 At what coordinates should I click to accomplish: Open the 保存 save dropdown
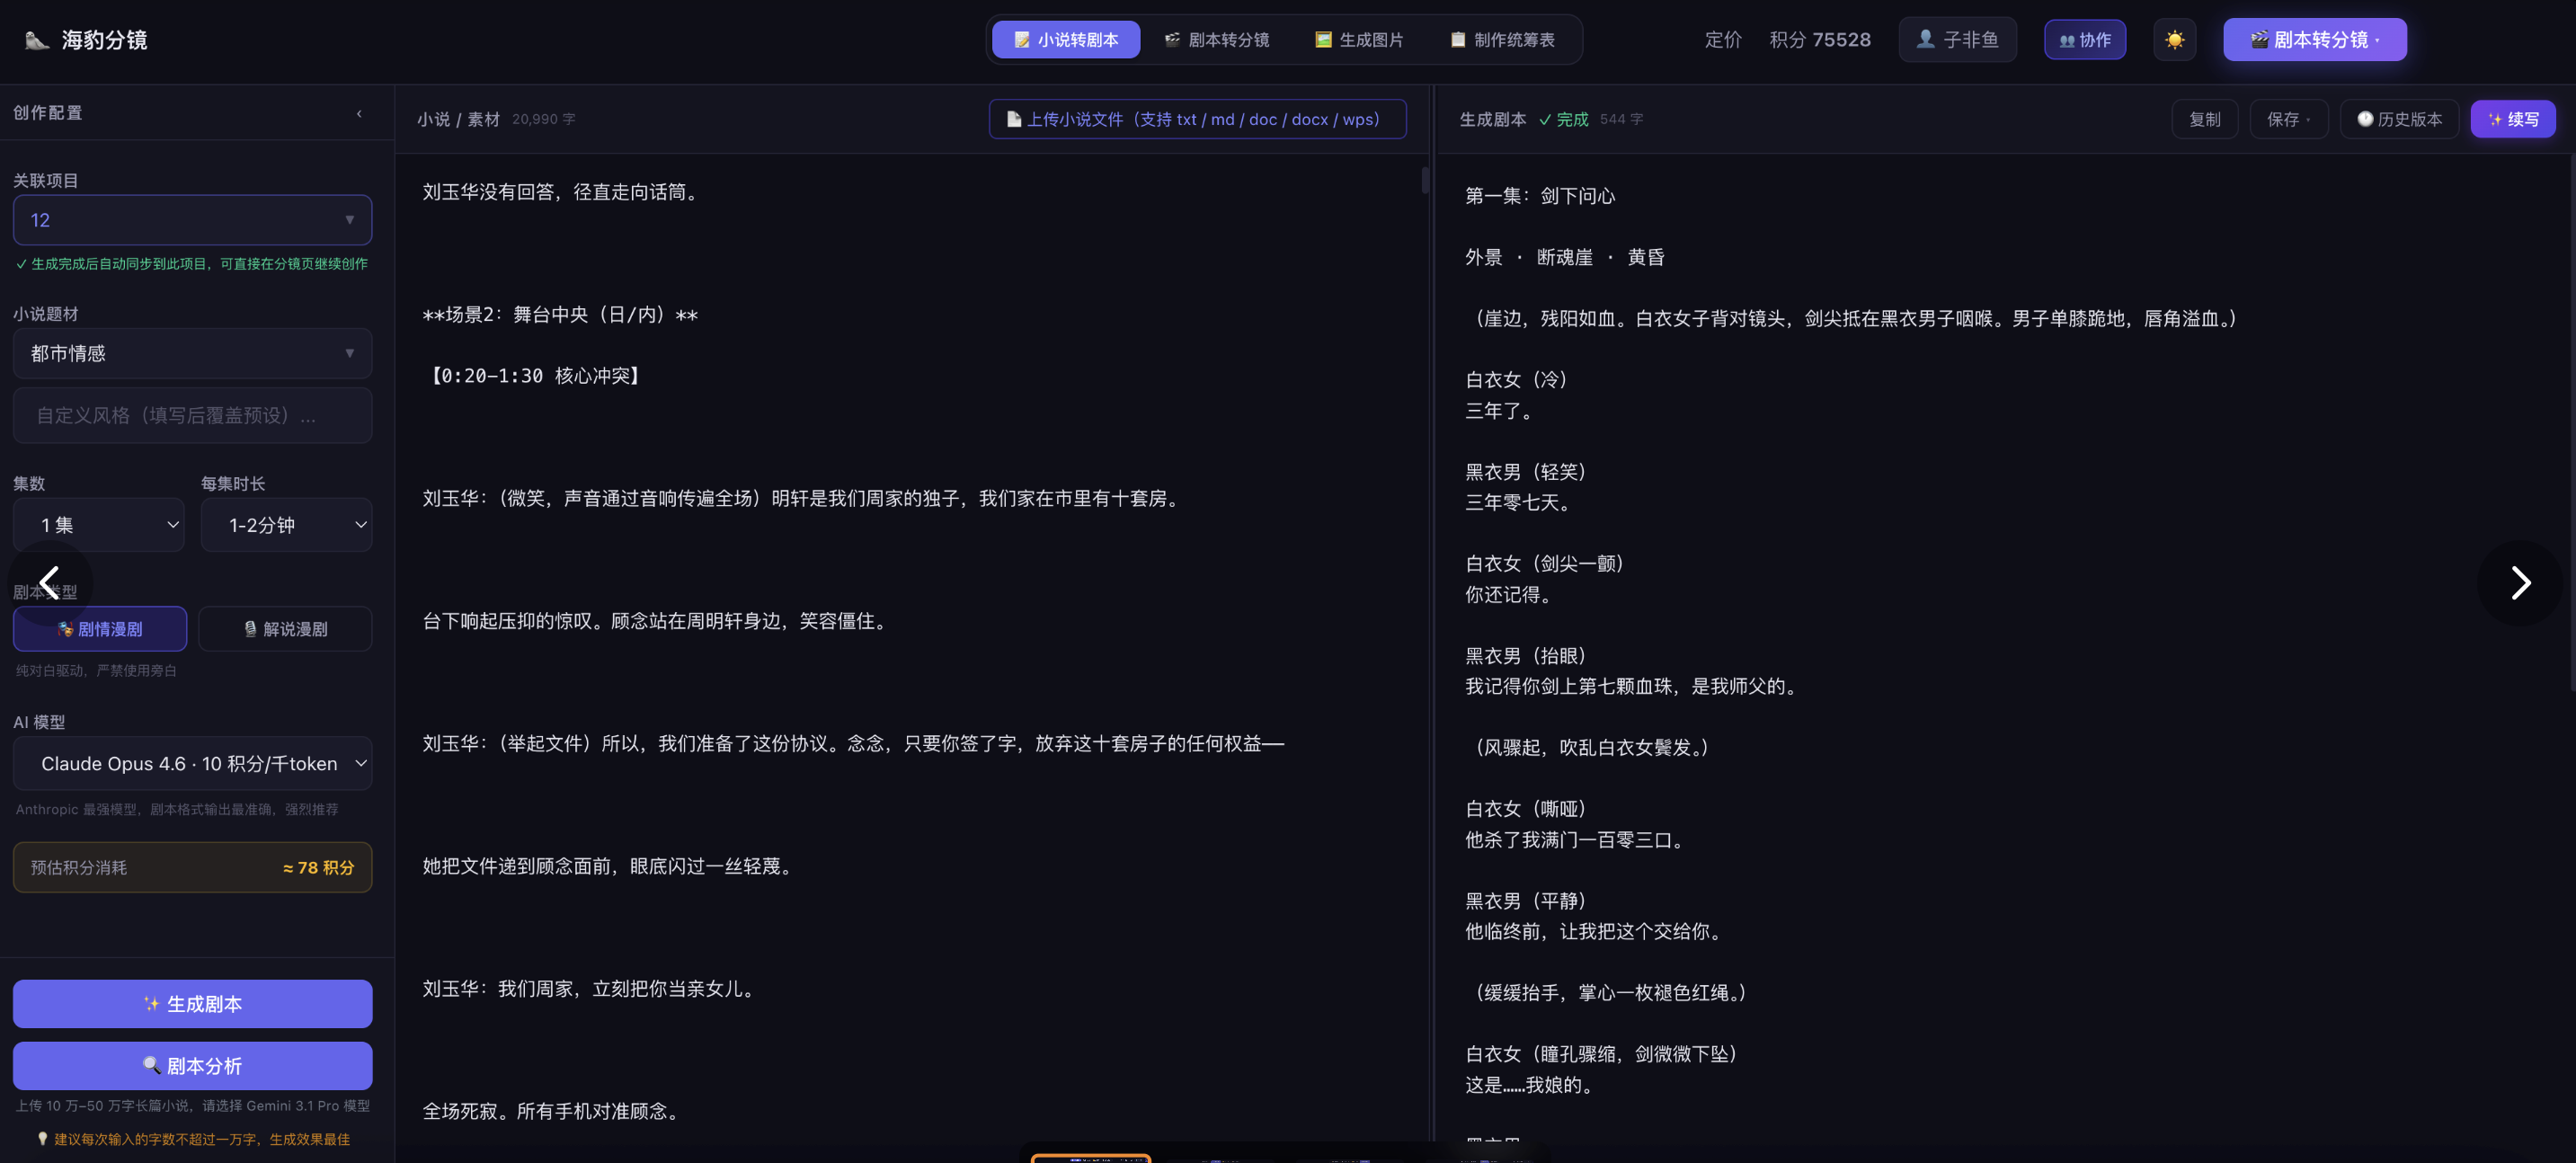point(2288,119)
